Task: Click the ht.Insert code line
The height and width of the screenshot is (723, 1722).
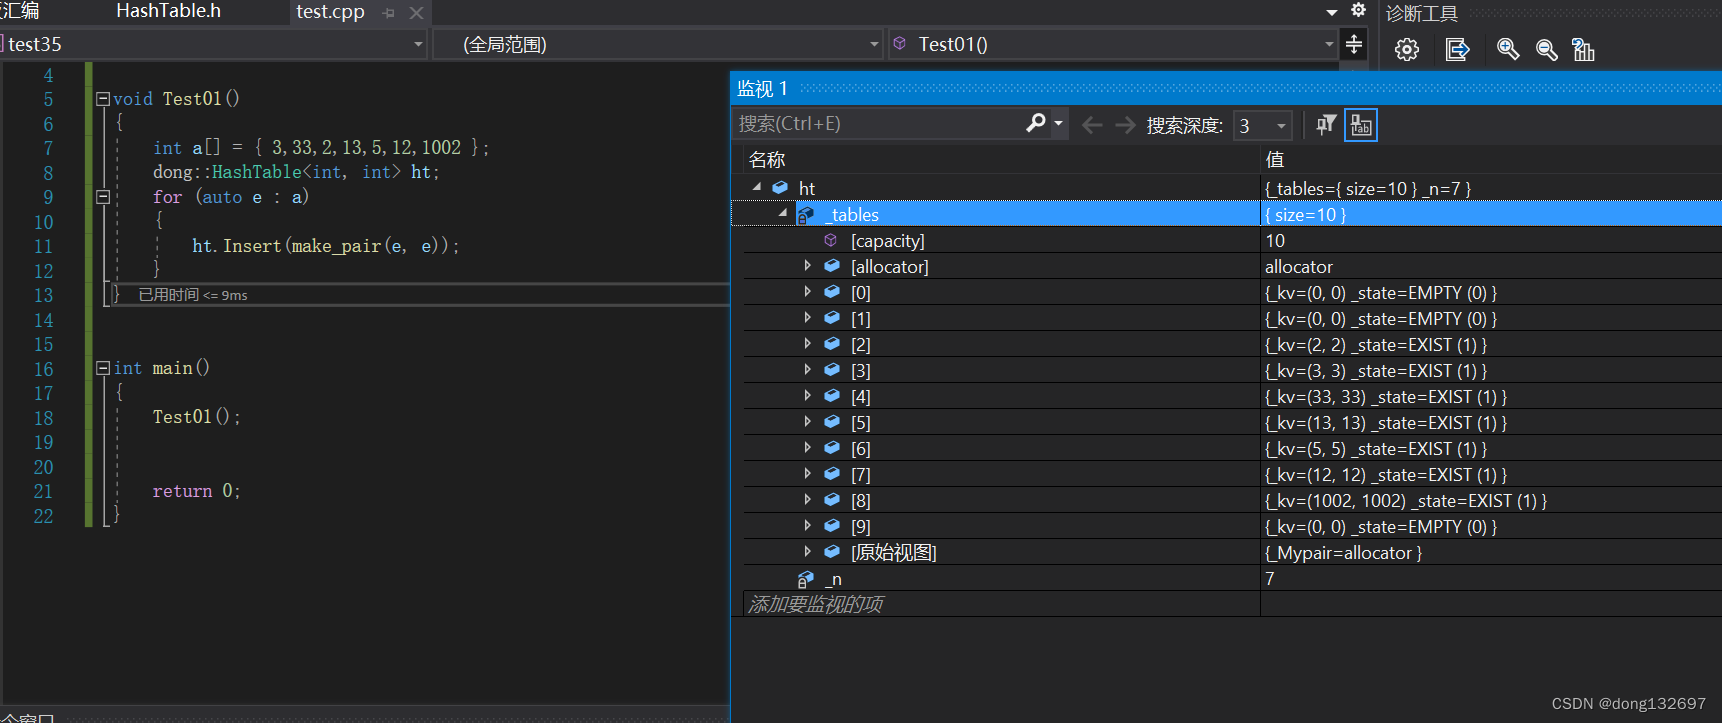Action: coord(325,246)
